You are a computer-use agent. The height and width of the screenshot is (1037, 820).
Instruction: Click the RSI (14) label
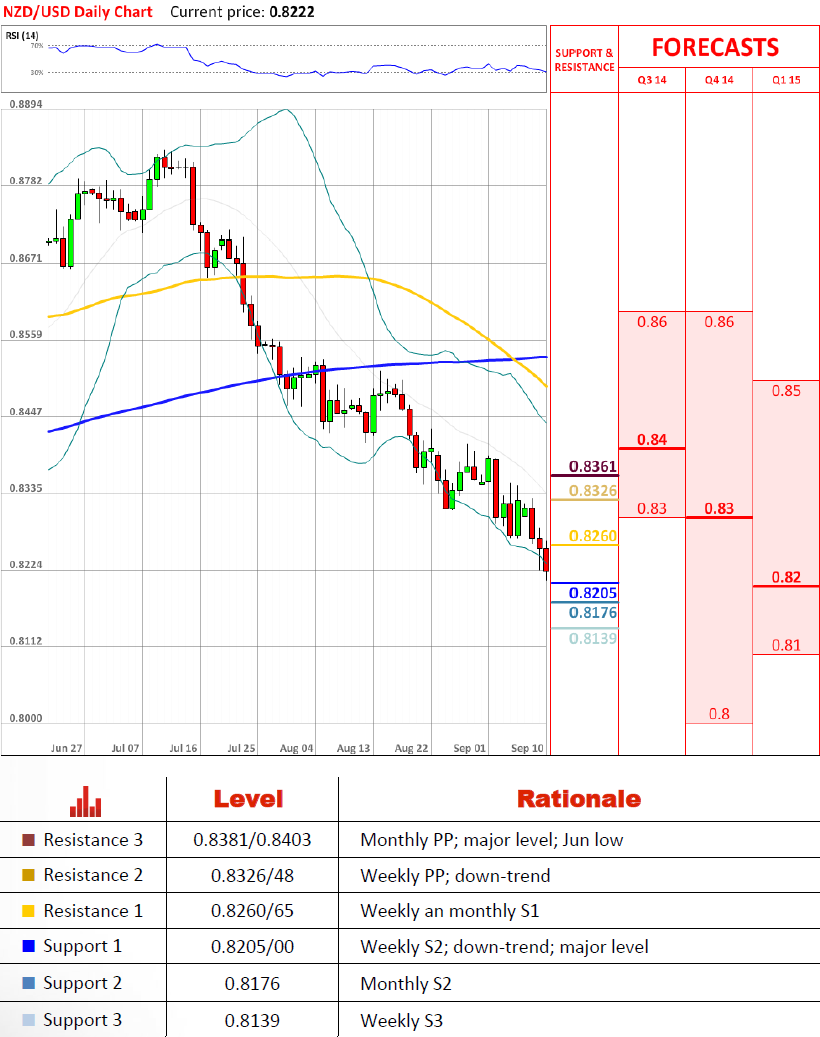[x=22, y=36]
